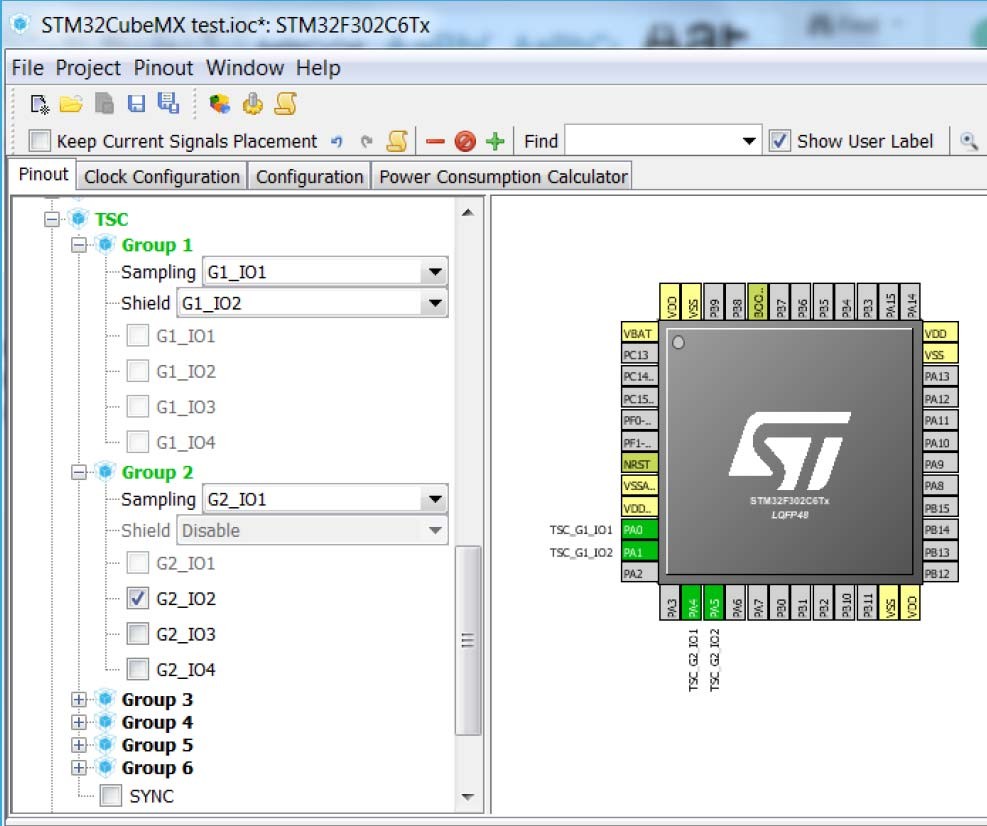Viewport: 987px width, 826px height.
Task: Check the G2_IO3 checkbox
Action: tap(137, 633)
